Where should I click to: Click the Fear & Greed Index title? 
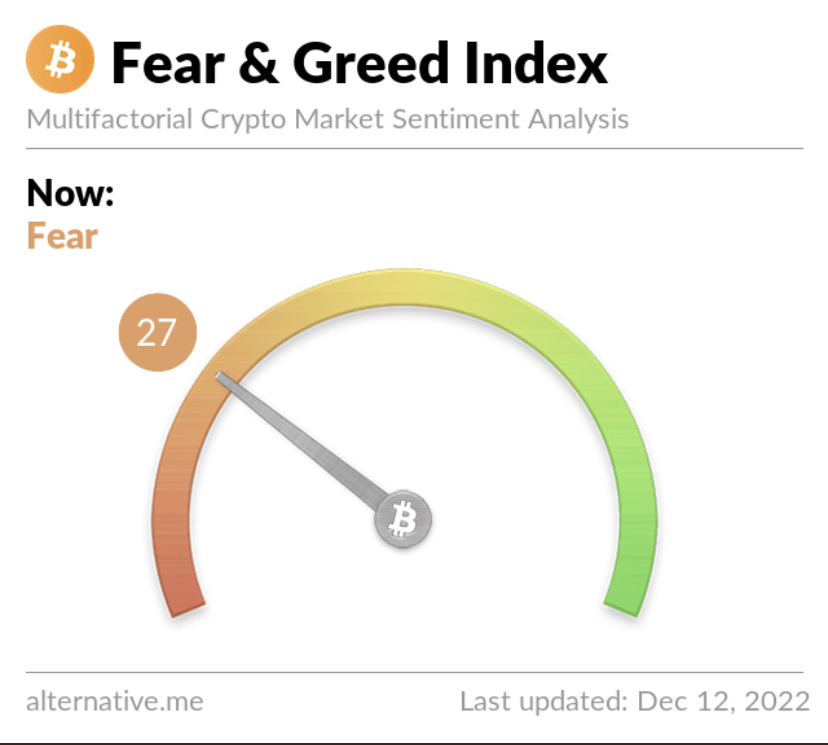(x=360, y=63)
